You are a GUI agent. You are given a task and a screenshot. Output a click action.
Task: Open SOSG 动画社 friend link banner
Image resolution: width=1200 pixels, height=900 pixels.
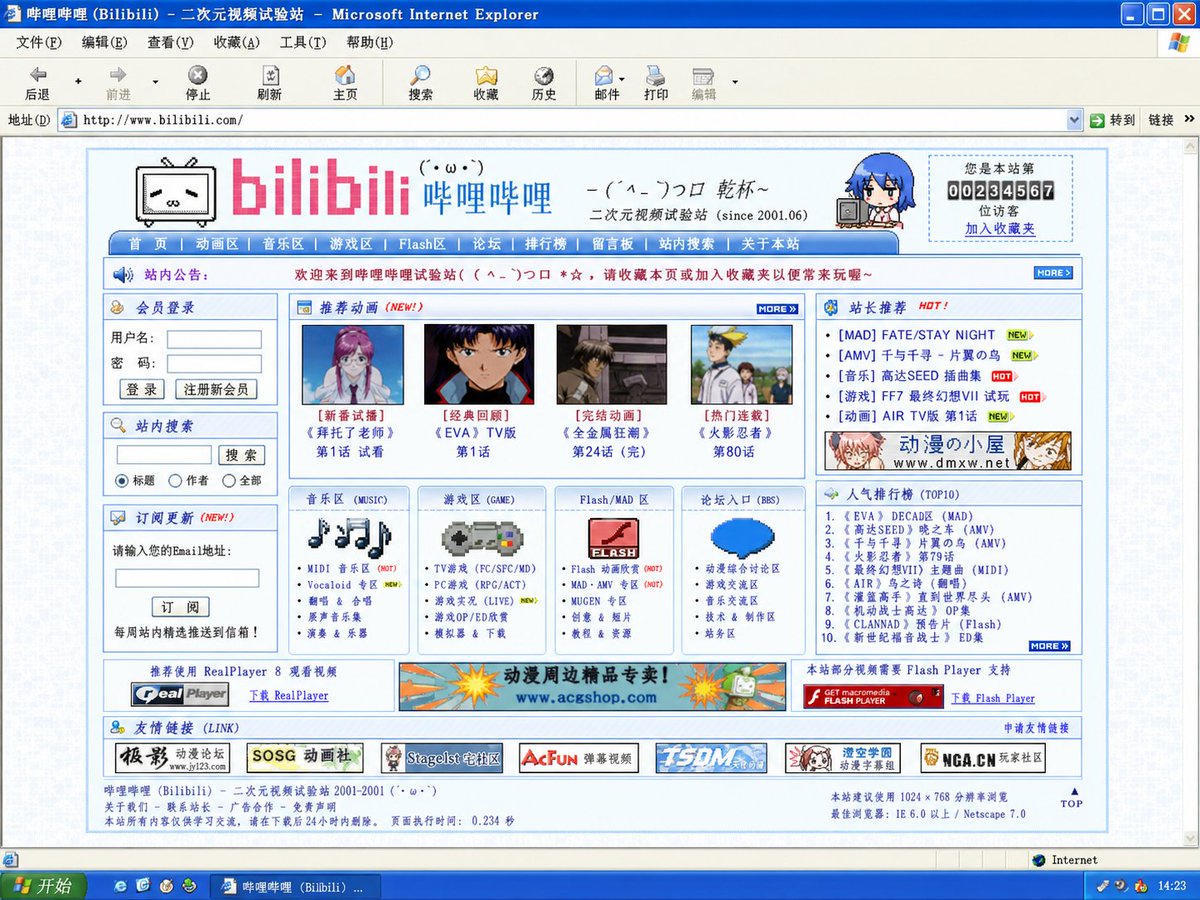click(305, 758)
